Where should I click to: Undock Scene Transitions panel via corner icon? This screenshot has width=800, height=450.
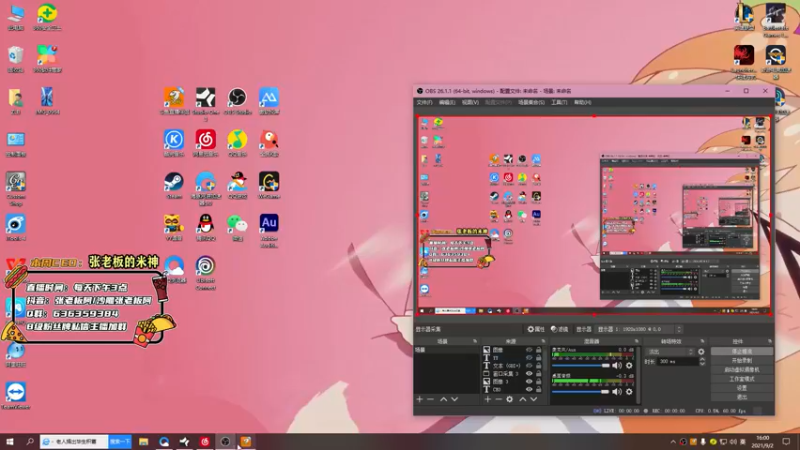(702, 341)
